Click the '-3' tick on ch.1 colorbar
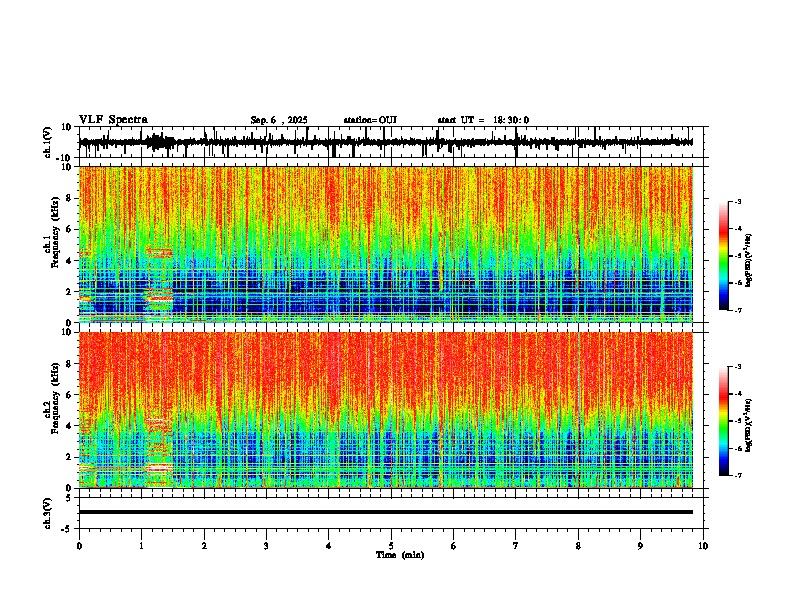The height and width of the screenshot is (612, 792). (x=737, y=201)
